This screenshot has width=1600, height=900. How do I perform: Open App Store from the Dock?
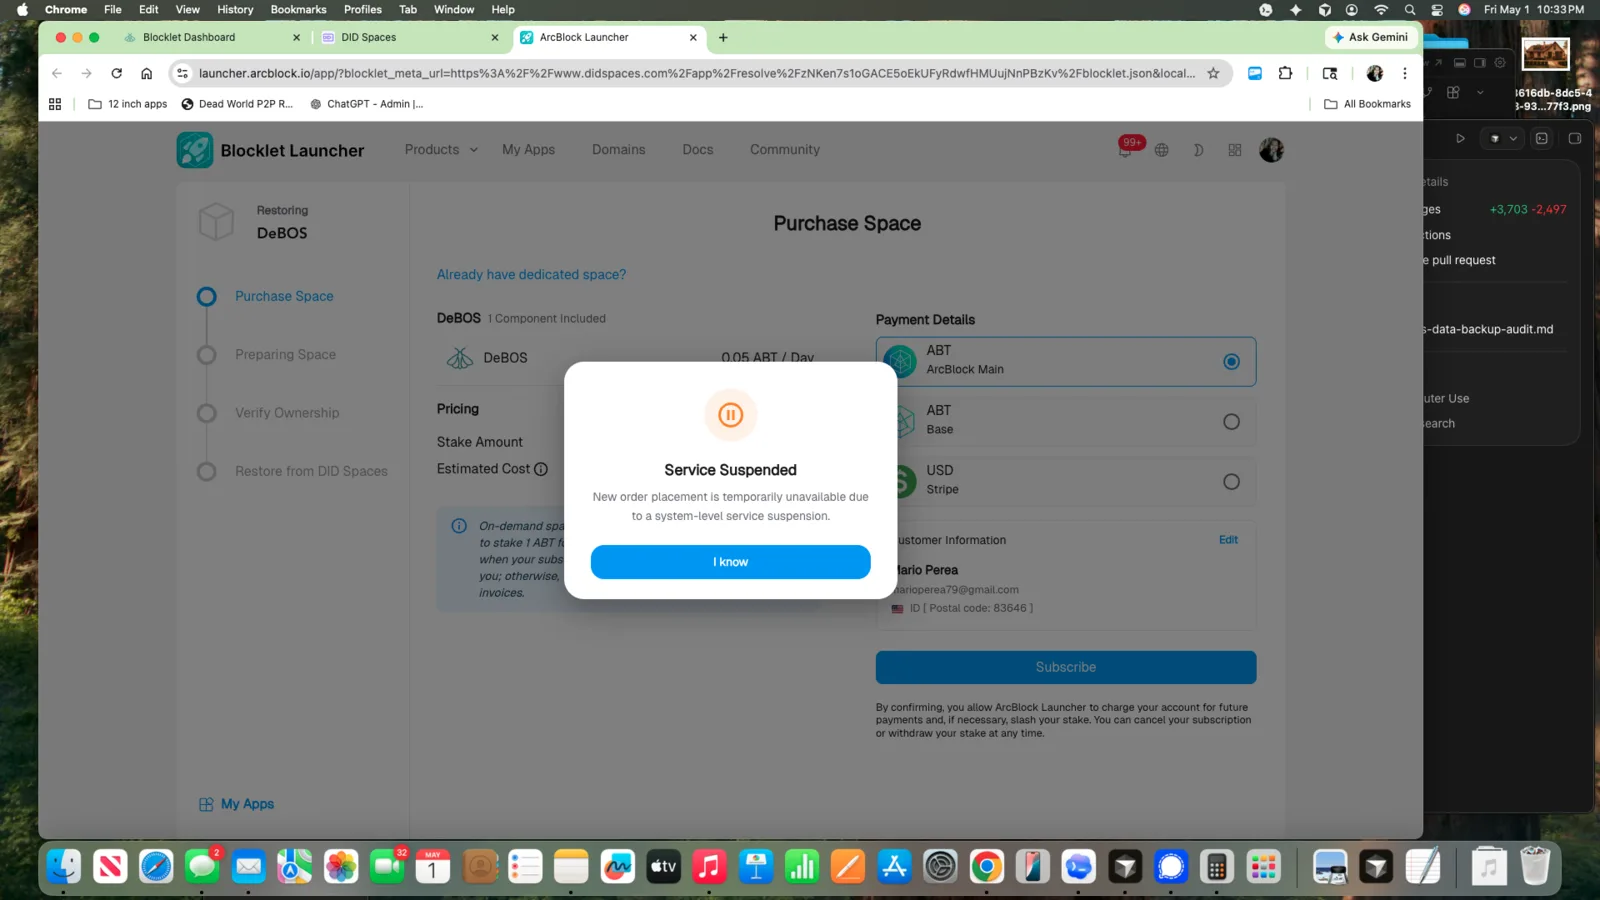894,866
